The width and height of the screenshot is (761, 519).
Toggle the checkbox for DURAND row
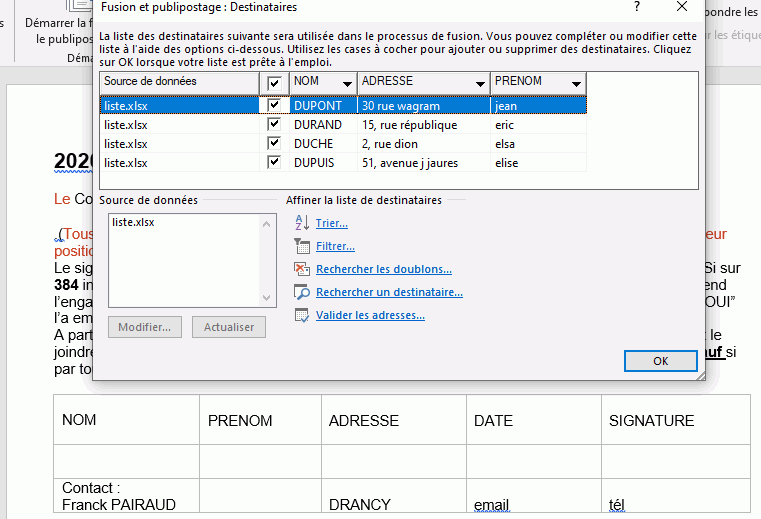click(x=274, y=125)
